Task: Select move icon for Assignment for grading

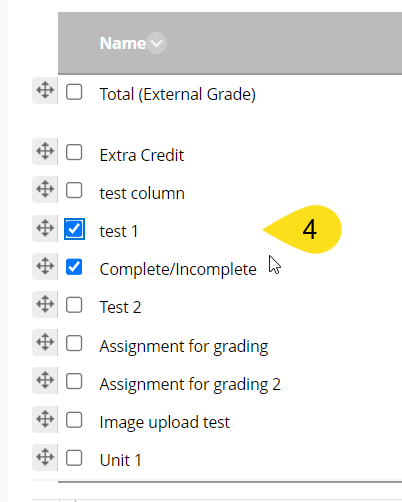Action: coord(45,343)
